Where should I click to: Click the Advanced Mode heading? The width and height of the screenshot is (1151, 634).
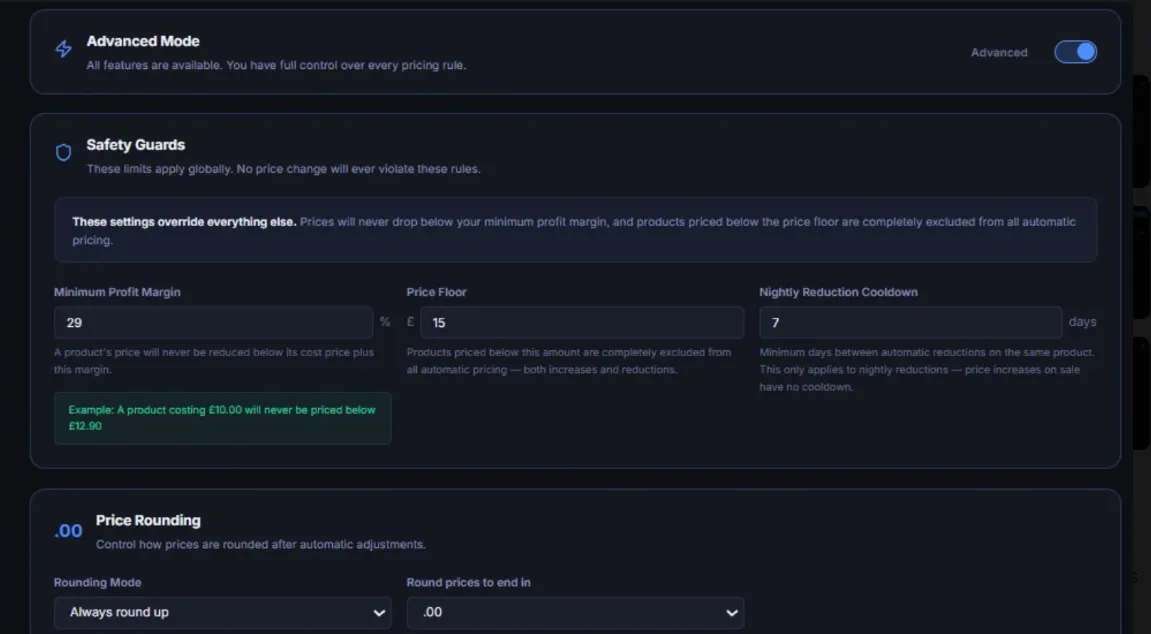[x=143, y=41]
